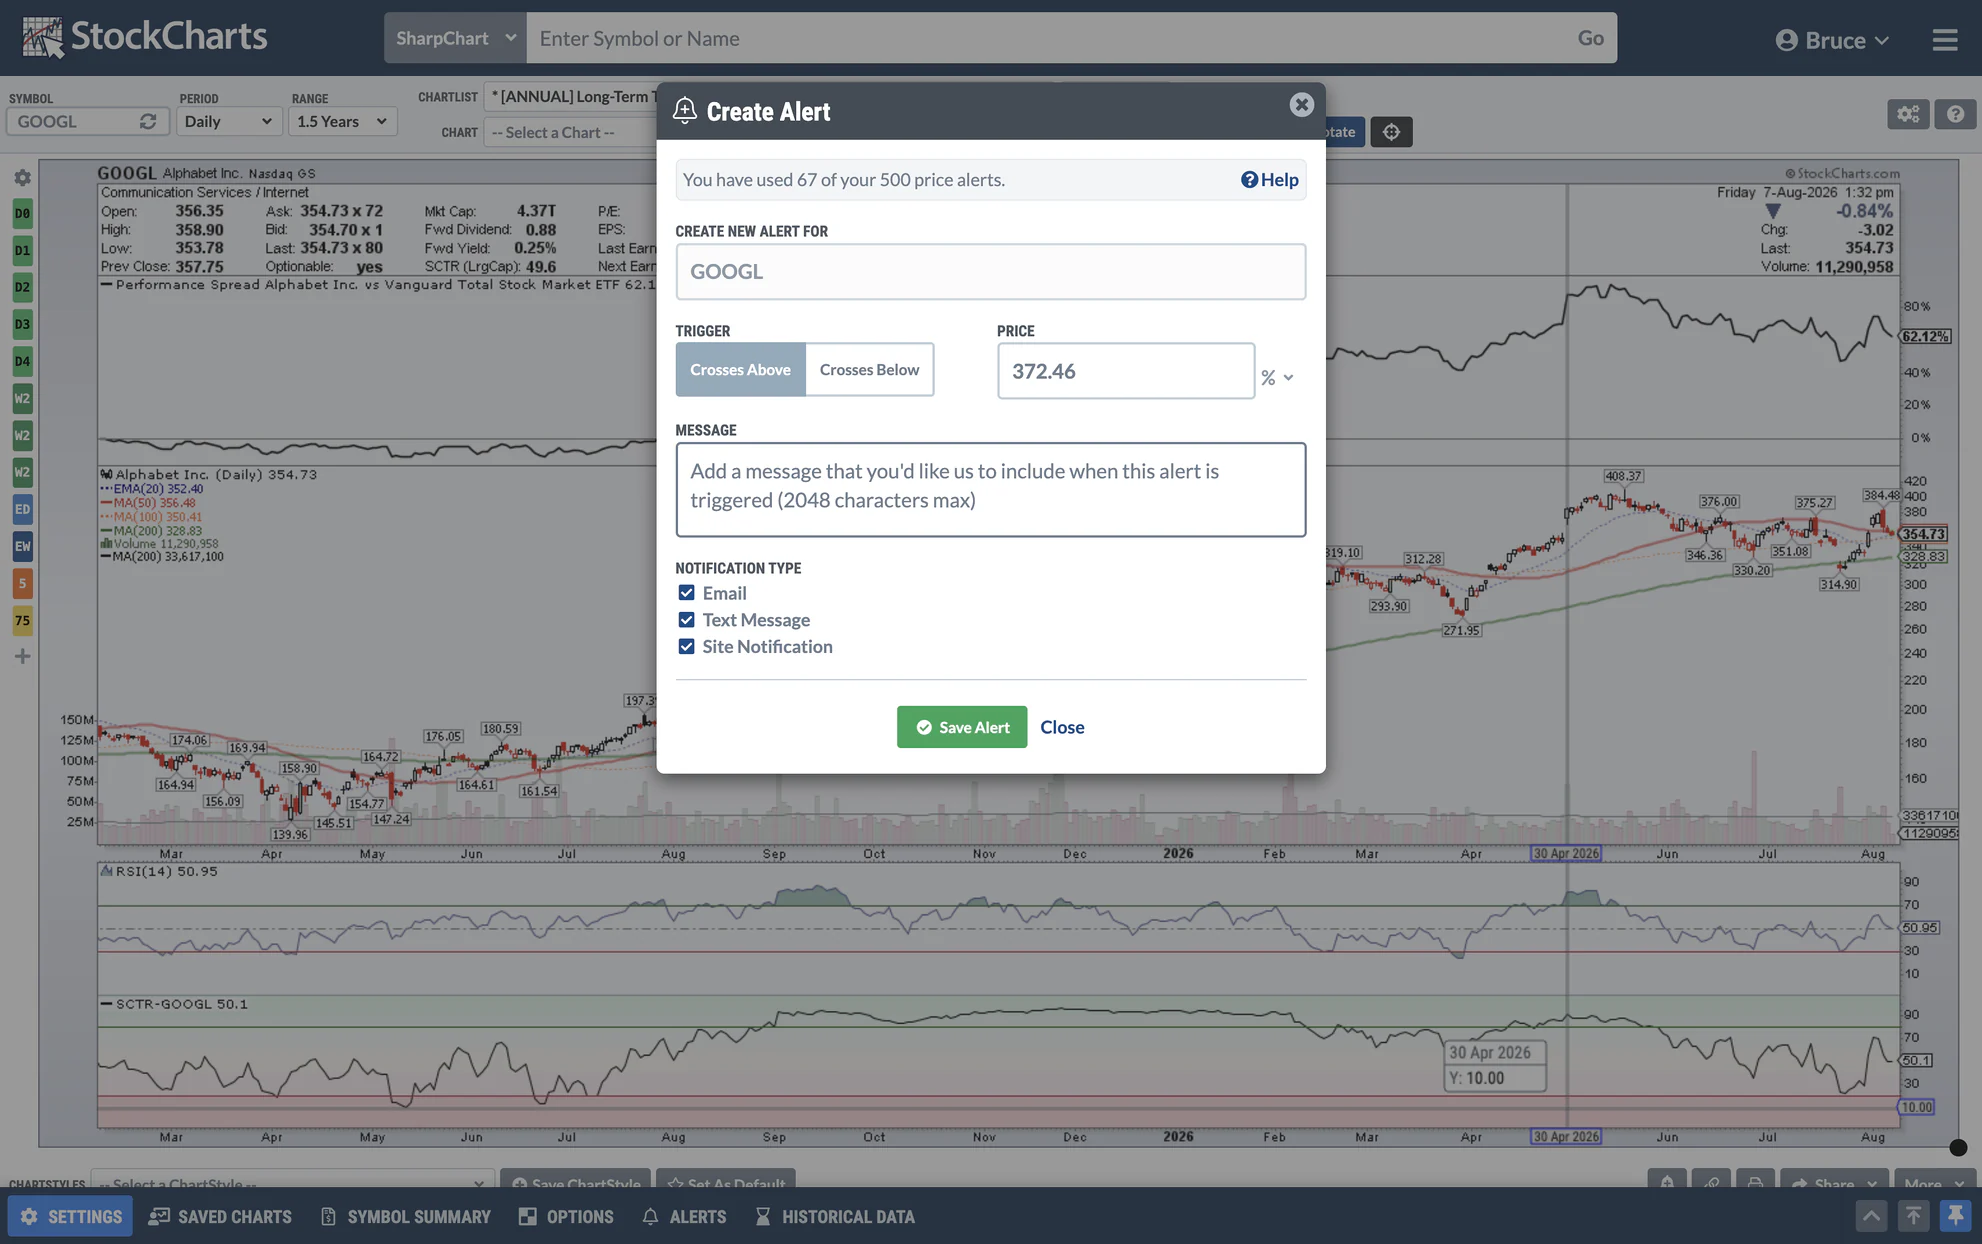
Task: Click the price alerts usage notice text
Action: coord(844,180)
